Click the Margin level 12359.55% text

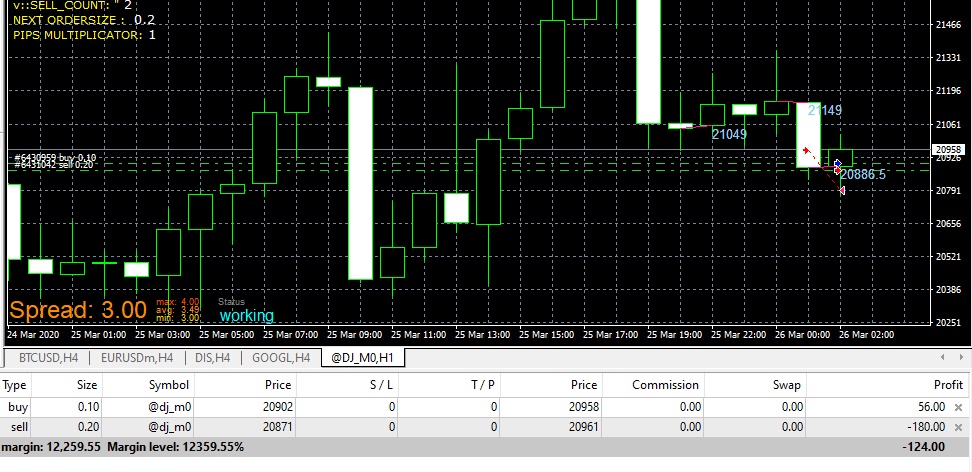pos(175,447)
